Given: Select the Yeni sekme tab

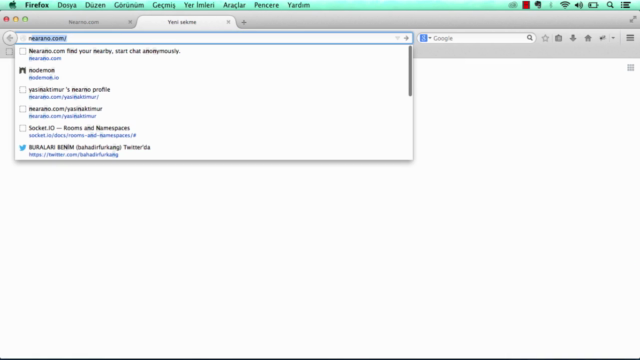Looking at the screenshot, I should click(x=182, y=22).
